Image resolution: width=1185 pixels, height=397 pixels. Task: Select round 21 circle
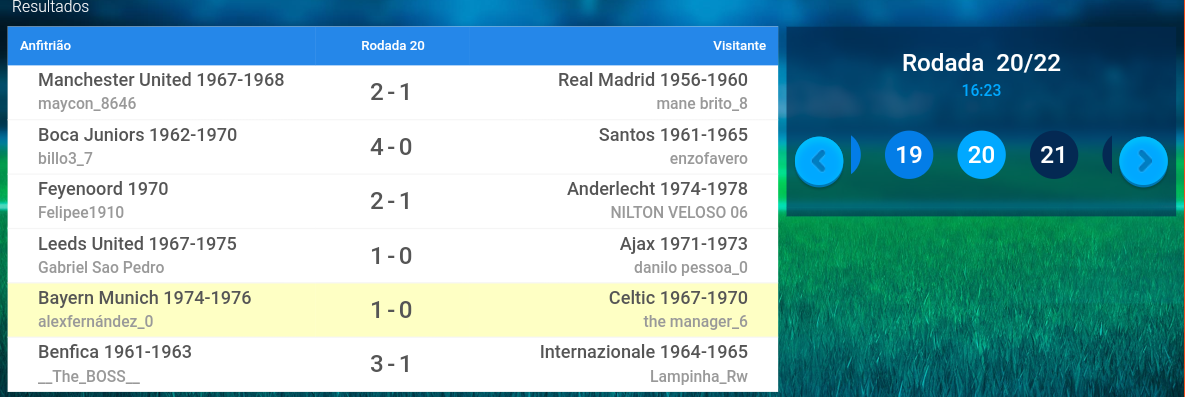click(1054, 155)
